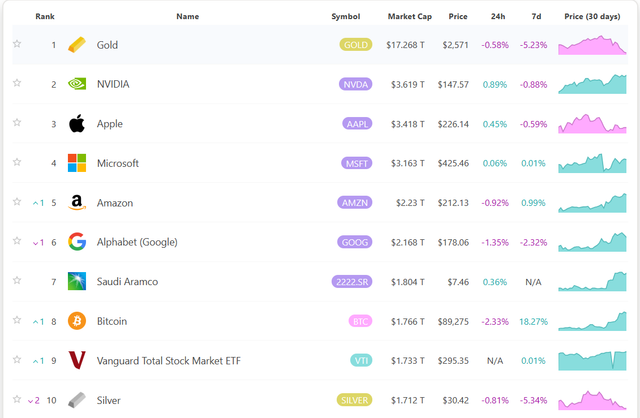Star the Vanguard Total Stock Market ETF row
The width and height of the screenshot is (640, 418).
[x=17, y=360]
